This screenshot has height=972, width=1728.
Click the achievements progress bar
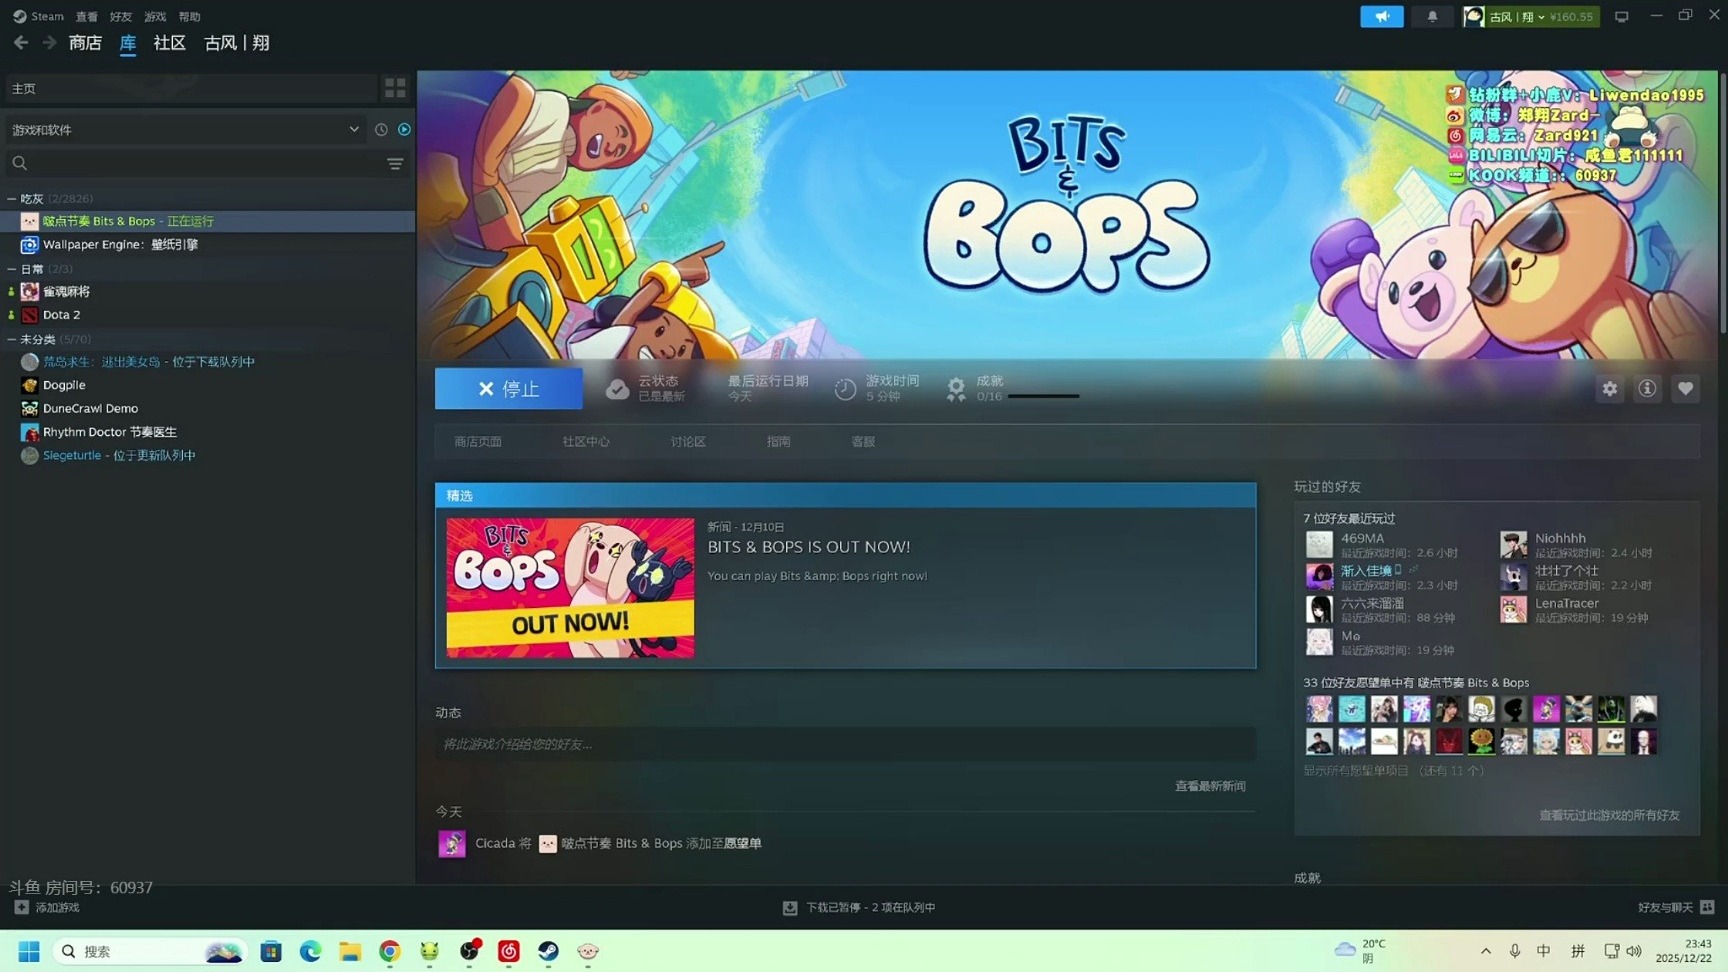pyautogui.click(x=1043, y=397)
